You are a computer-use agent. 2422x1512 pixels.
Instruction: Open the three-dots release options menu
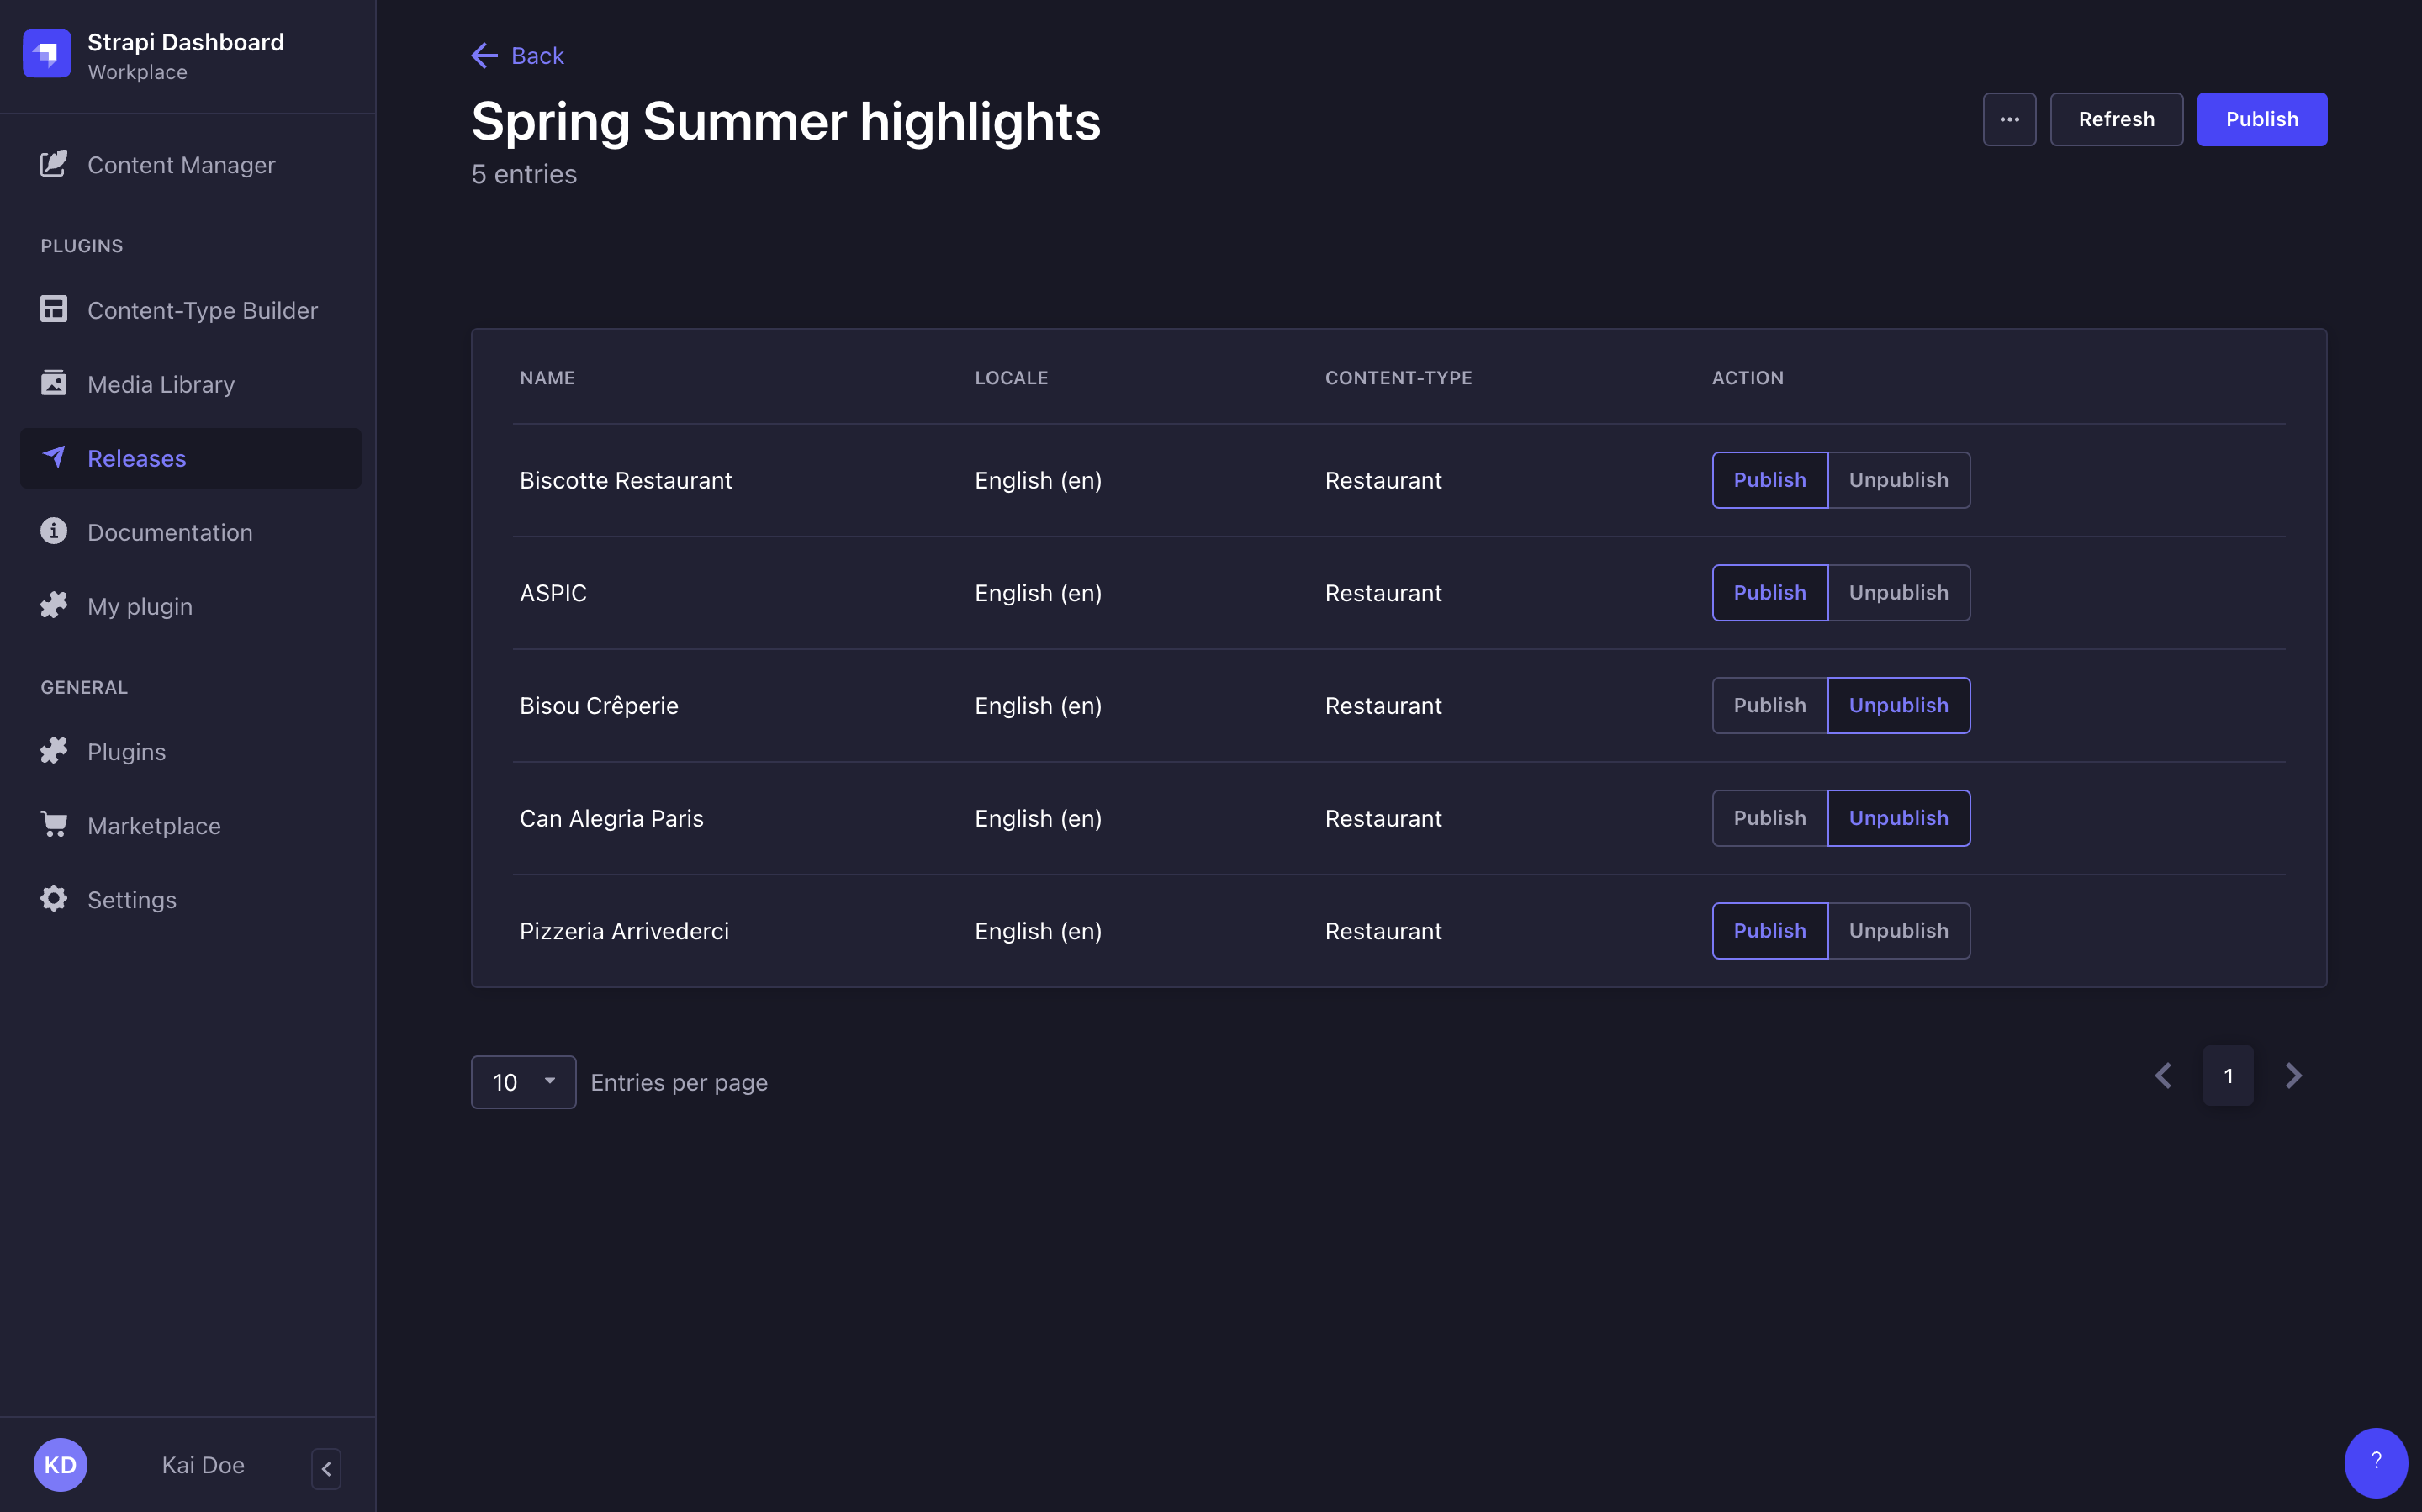(2009, 119)
